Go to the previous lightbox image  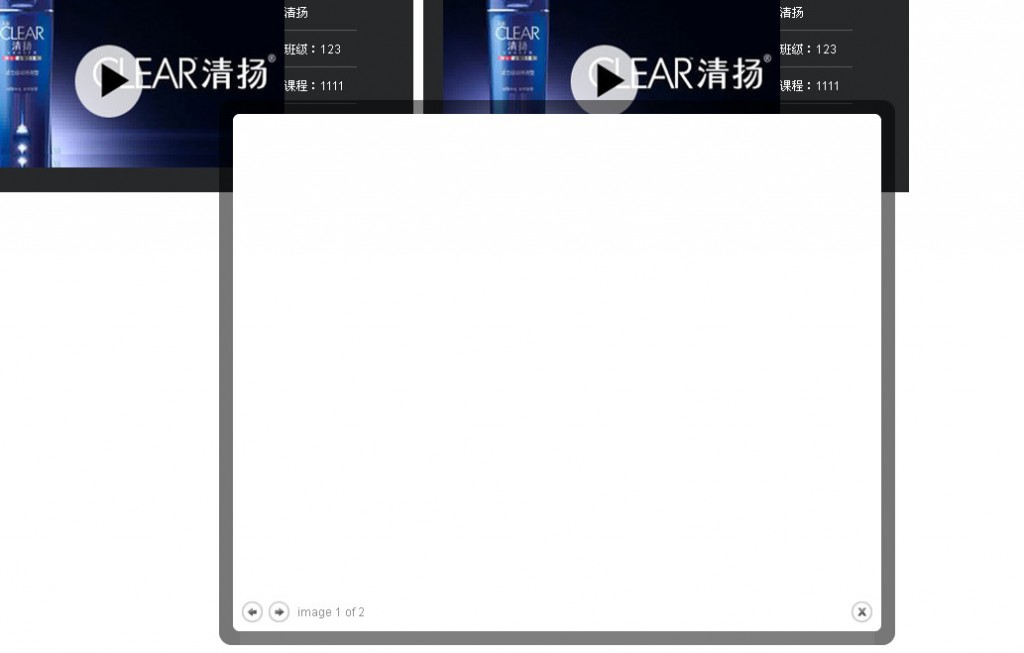coord(252,612)
